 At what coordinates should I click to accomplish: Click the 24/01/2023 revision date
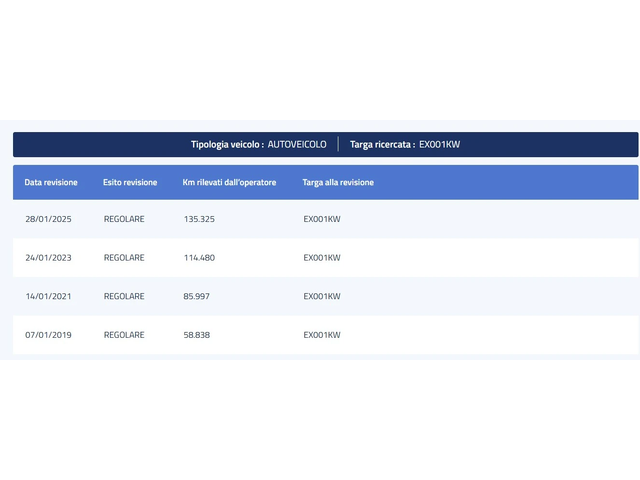point(48,258)
